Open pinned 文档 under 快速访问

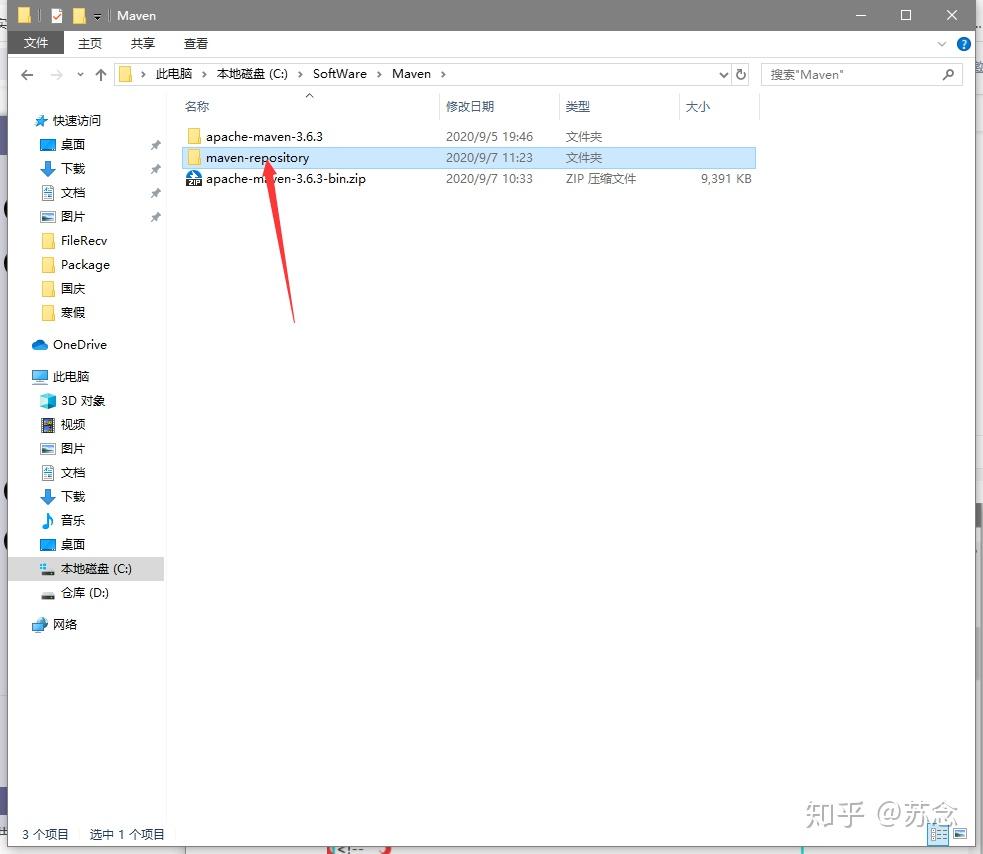[x=73, y=192]
